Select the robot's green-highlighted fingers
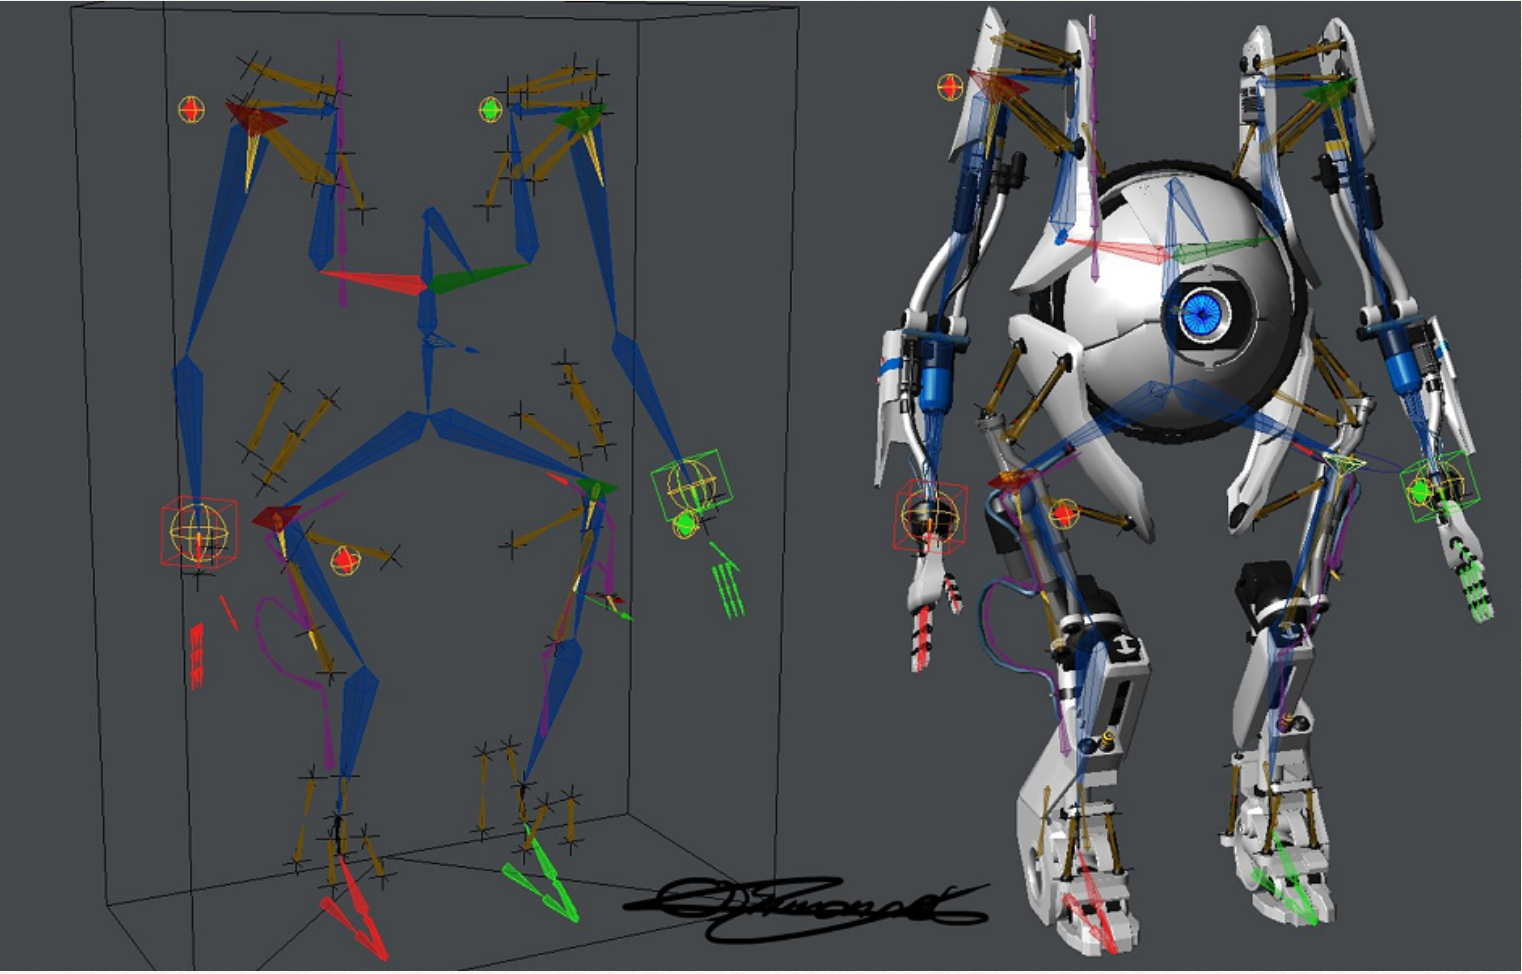This screenshot has height=974, width=1522. point(1473,583)
